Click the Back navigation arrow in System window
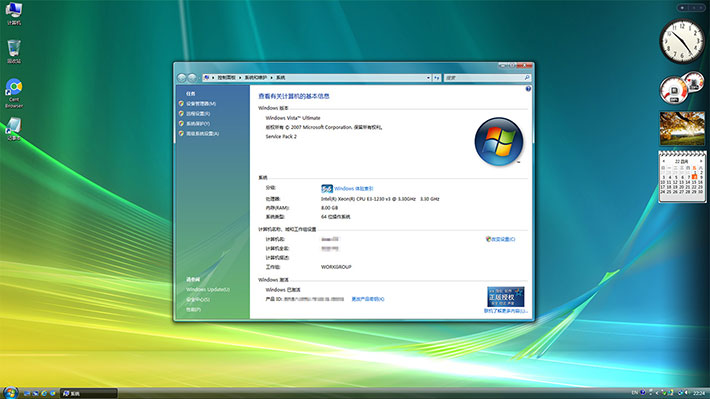The height and width of the screenshot is (399, 710). [x=182, y=78]
